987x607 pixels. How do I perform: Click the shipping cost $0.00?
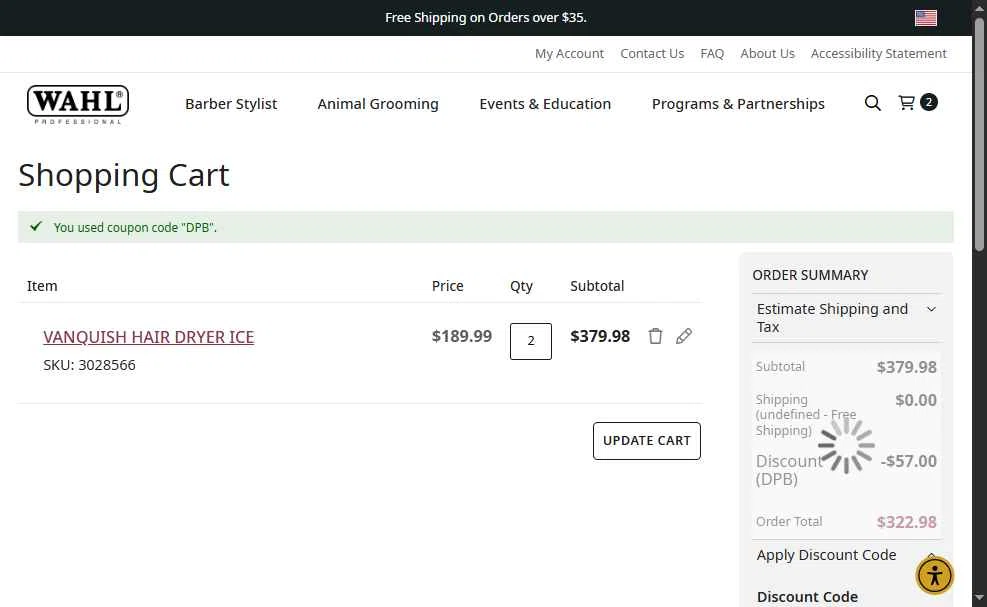[x=916, y=400]
